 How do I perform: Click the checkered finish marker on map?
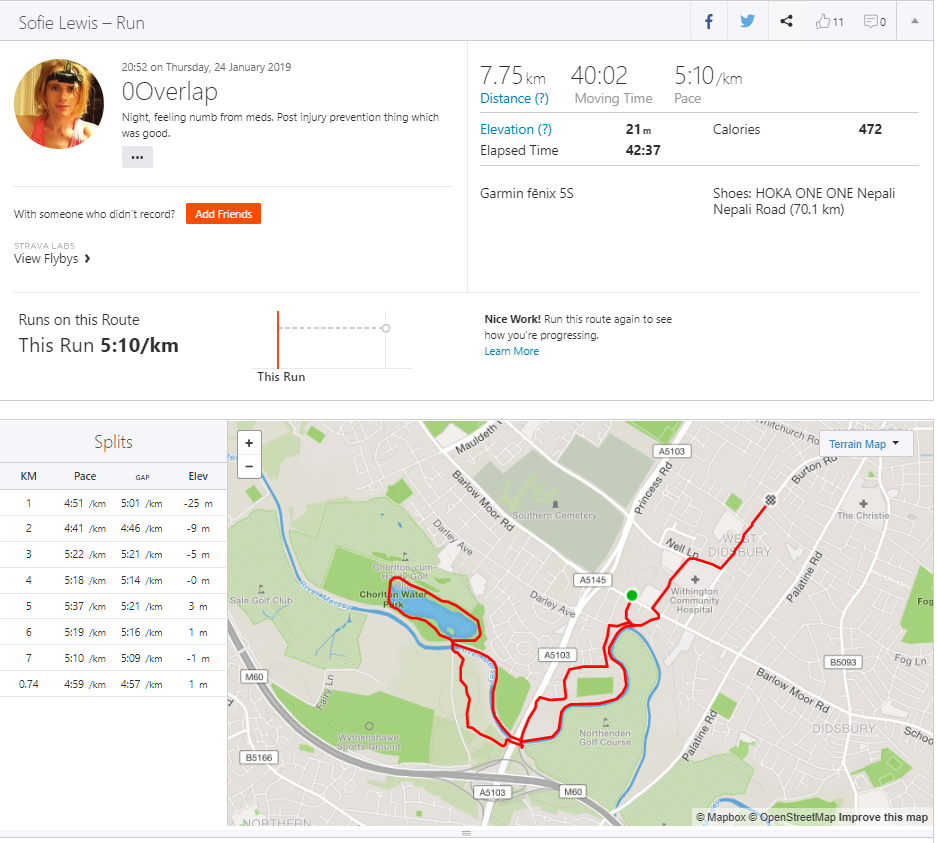click(x=770, y=500)
